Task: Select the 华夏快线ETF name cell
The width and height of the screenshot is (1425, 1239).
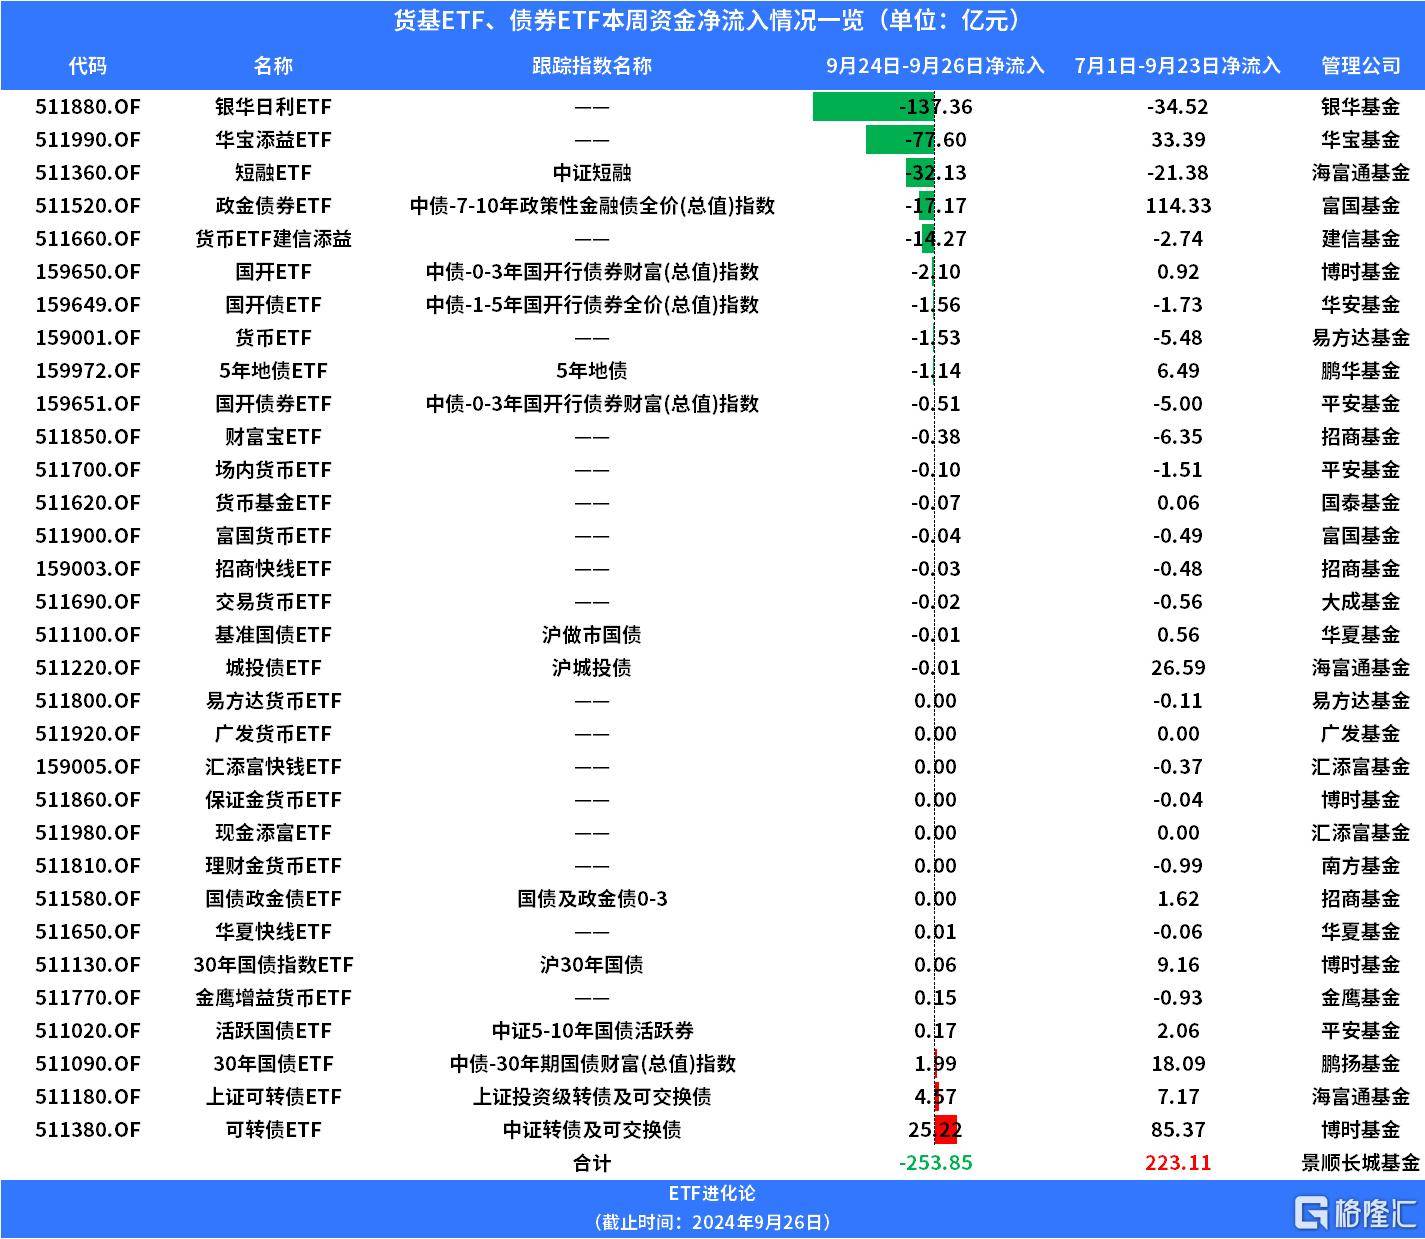Action: pos(273,932)
